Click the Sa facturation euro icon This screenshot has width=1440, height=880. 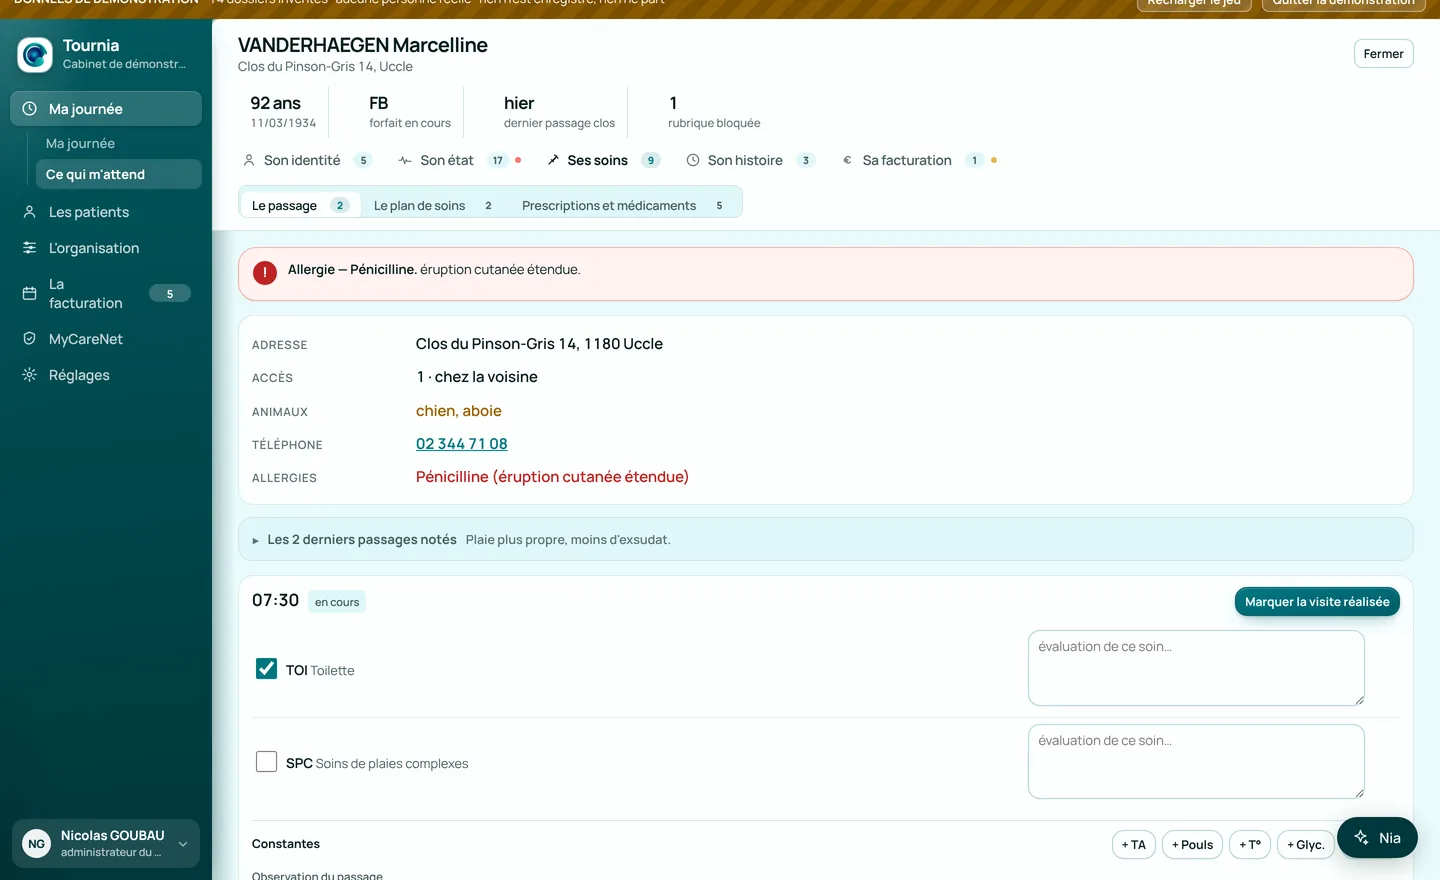(x=848, y=160)
